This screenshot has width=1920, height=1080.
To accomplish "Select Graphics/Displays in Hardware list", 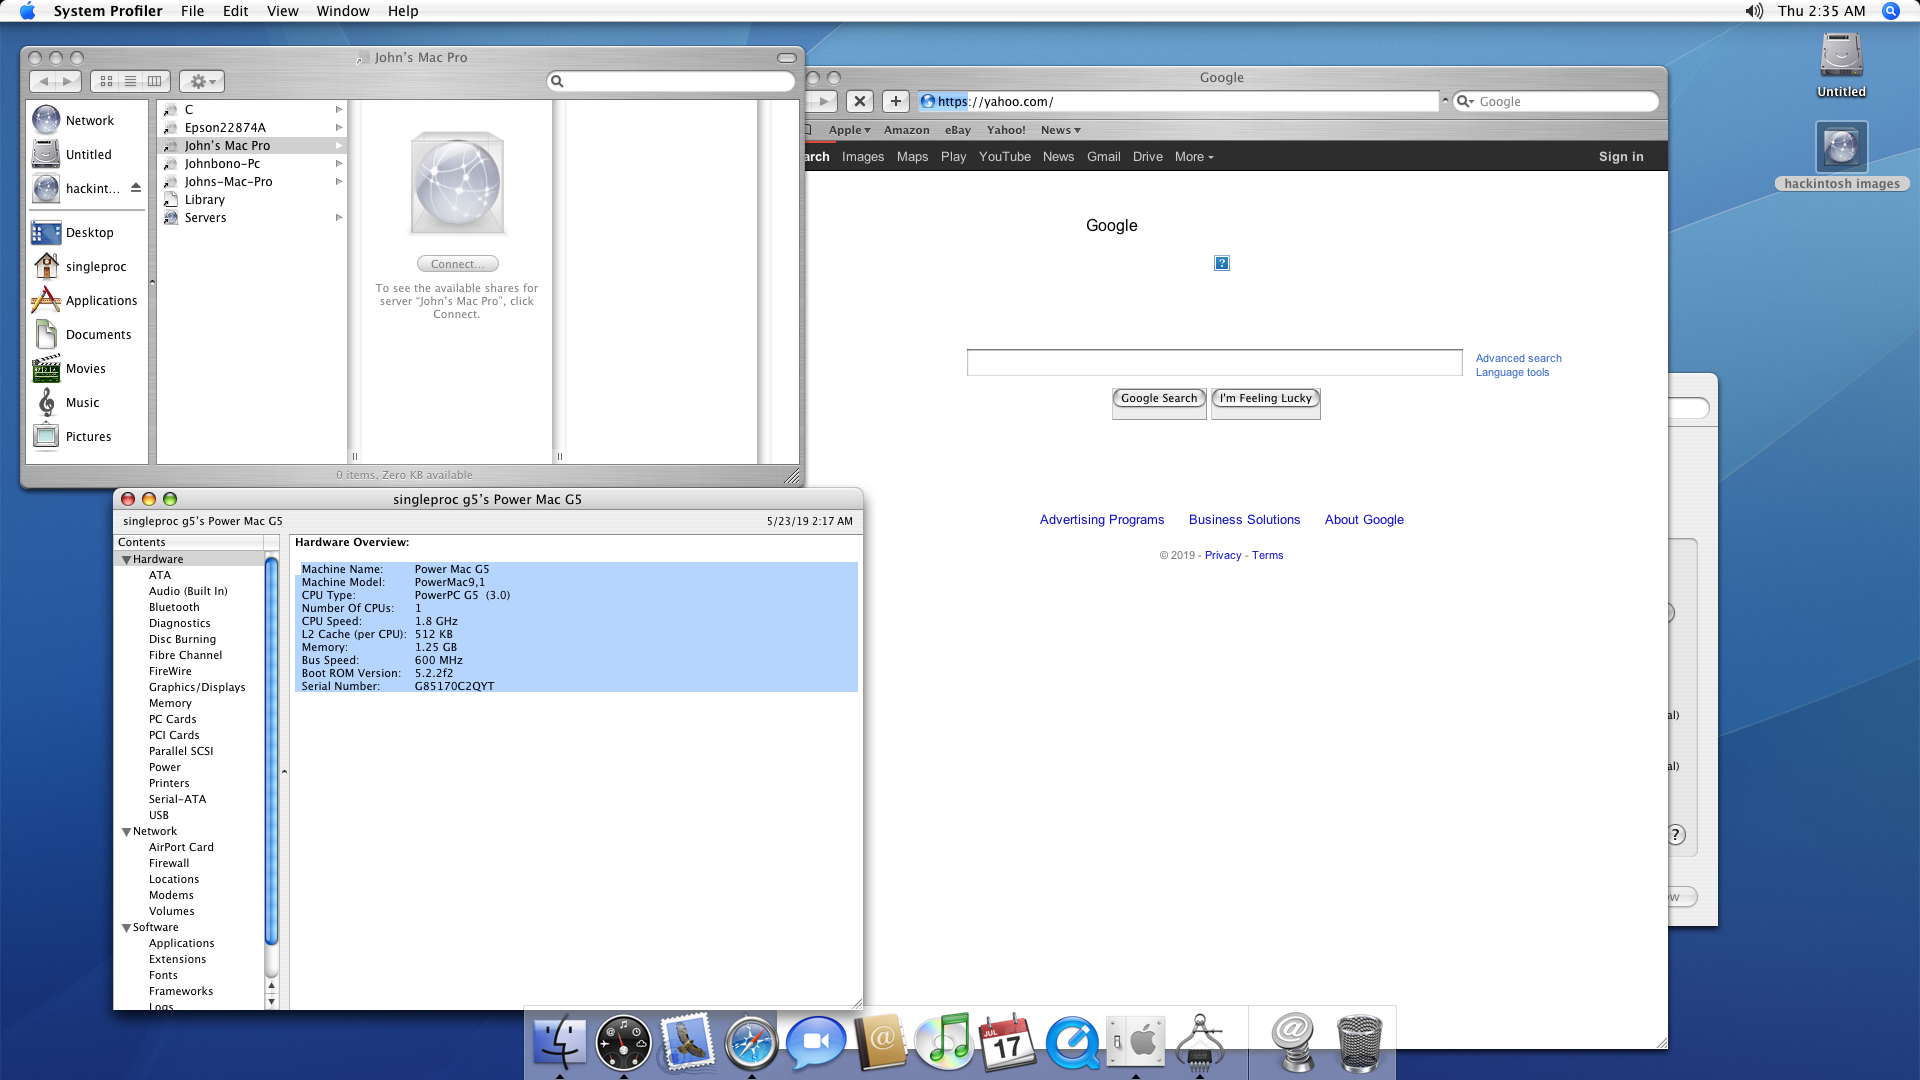I will coord(197,687).
